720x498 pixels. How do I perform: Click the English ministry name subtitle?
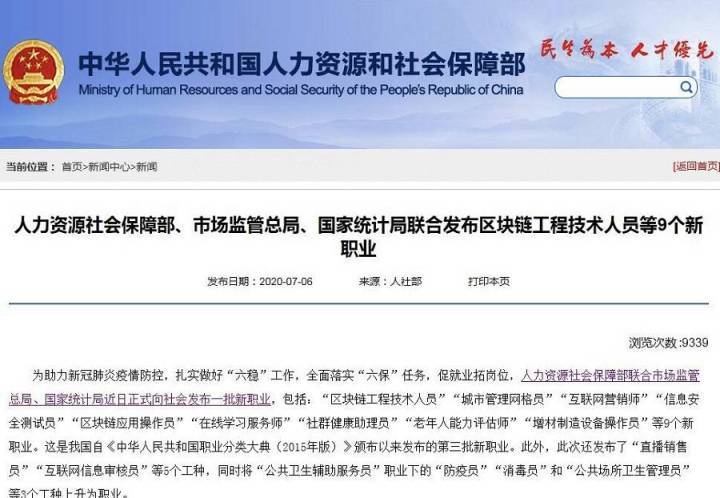click(300, 90)
